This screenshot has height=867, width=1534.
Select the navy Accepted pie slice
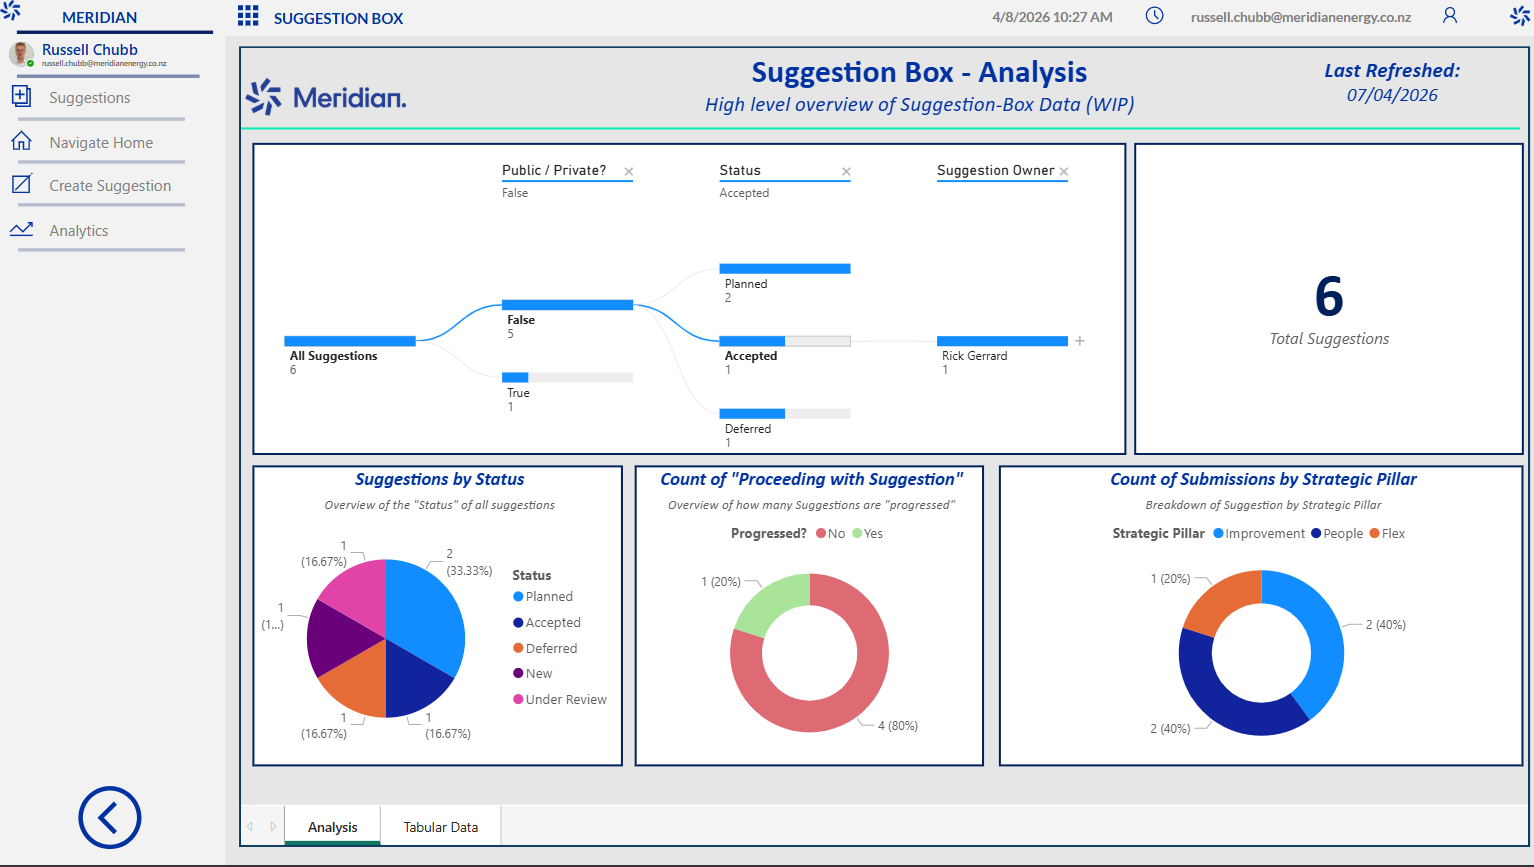point(413,682)
